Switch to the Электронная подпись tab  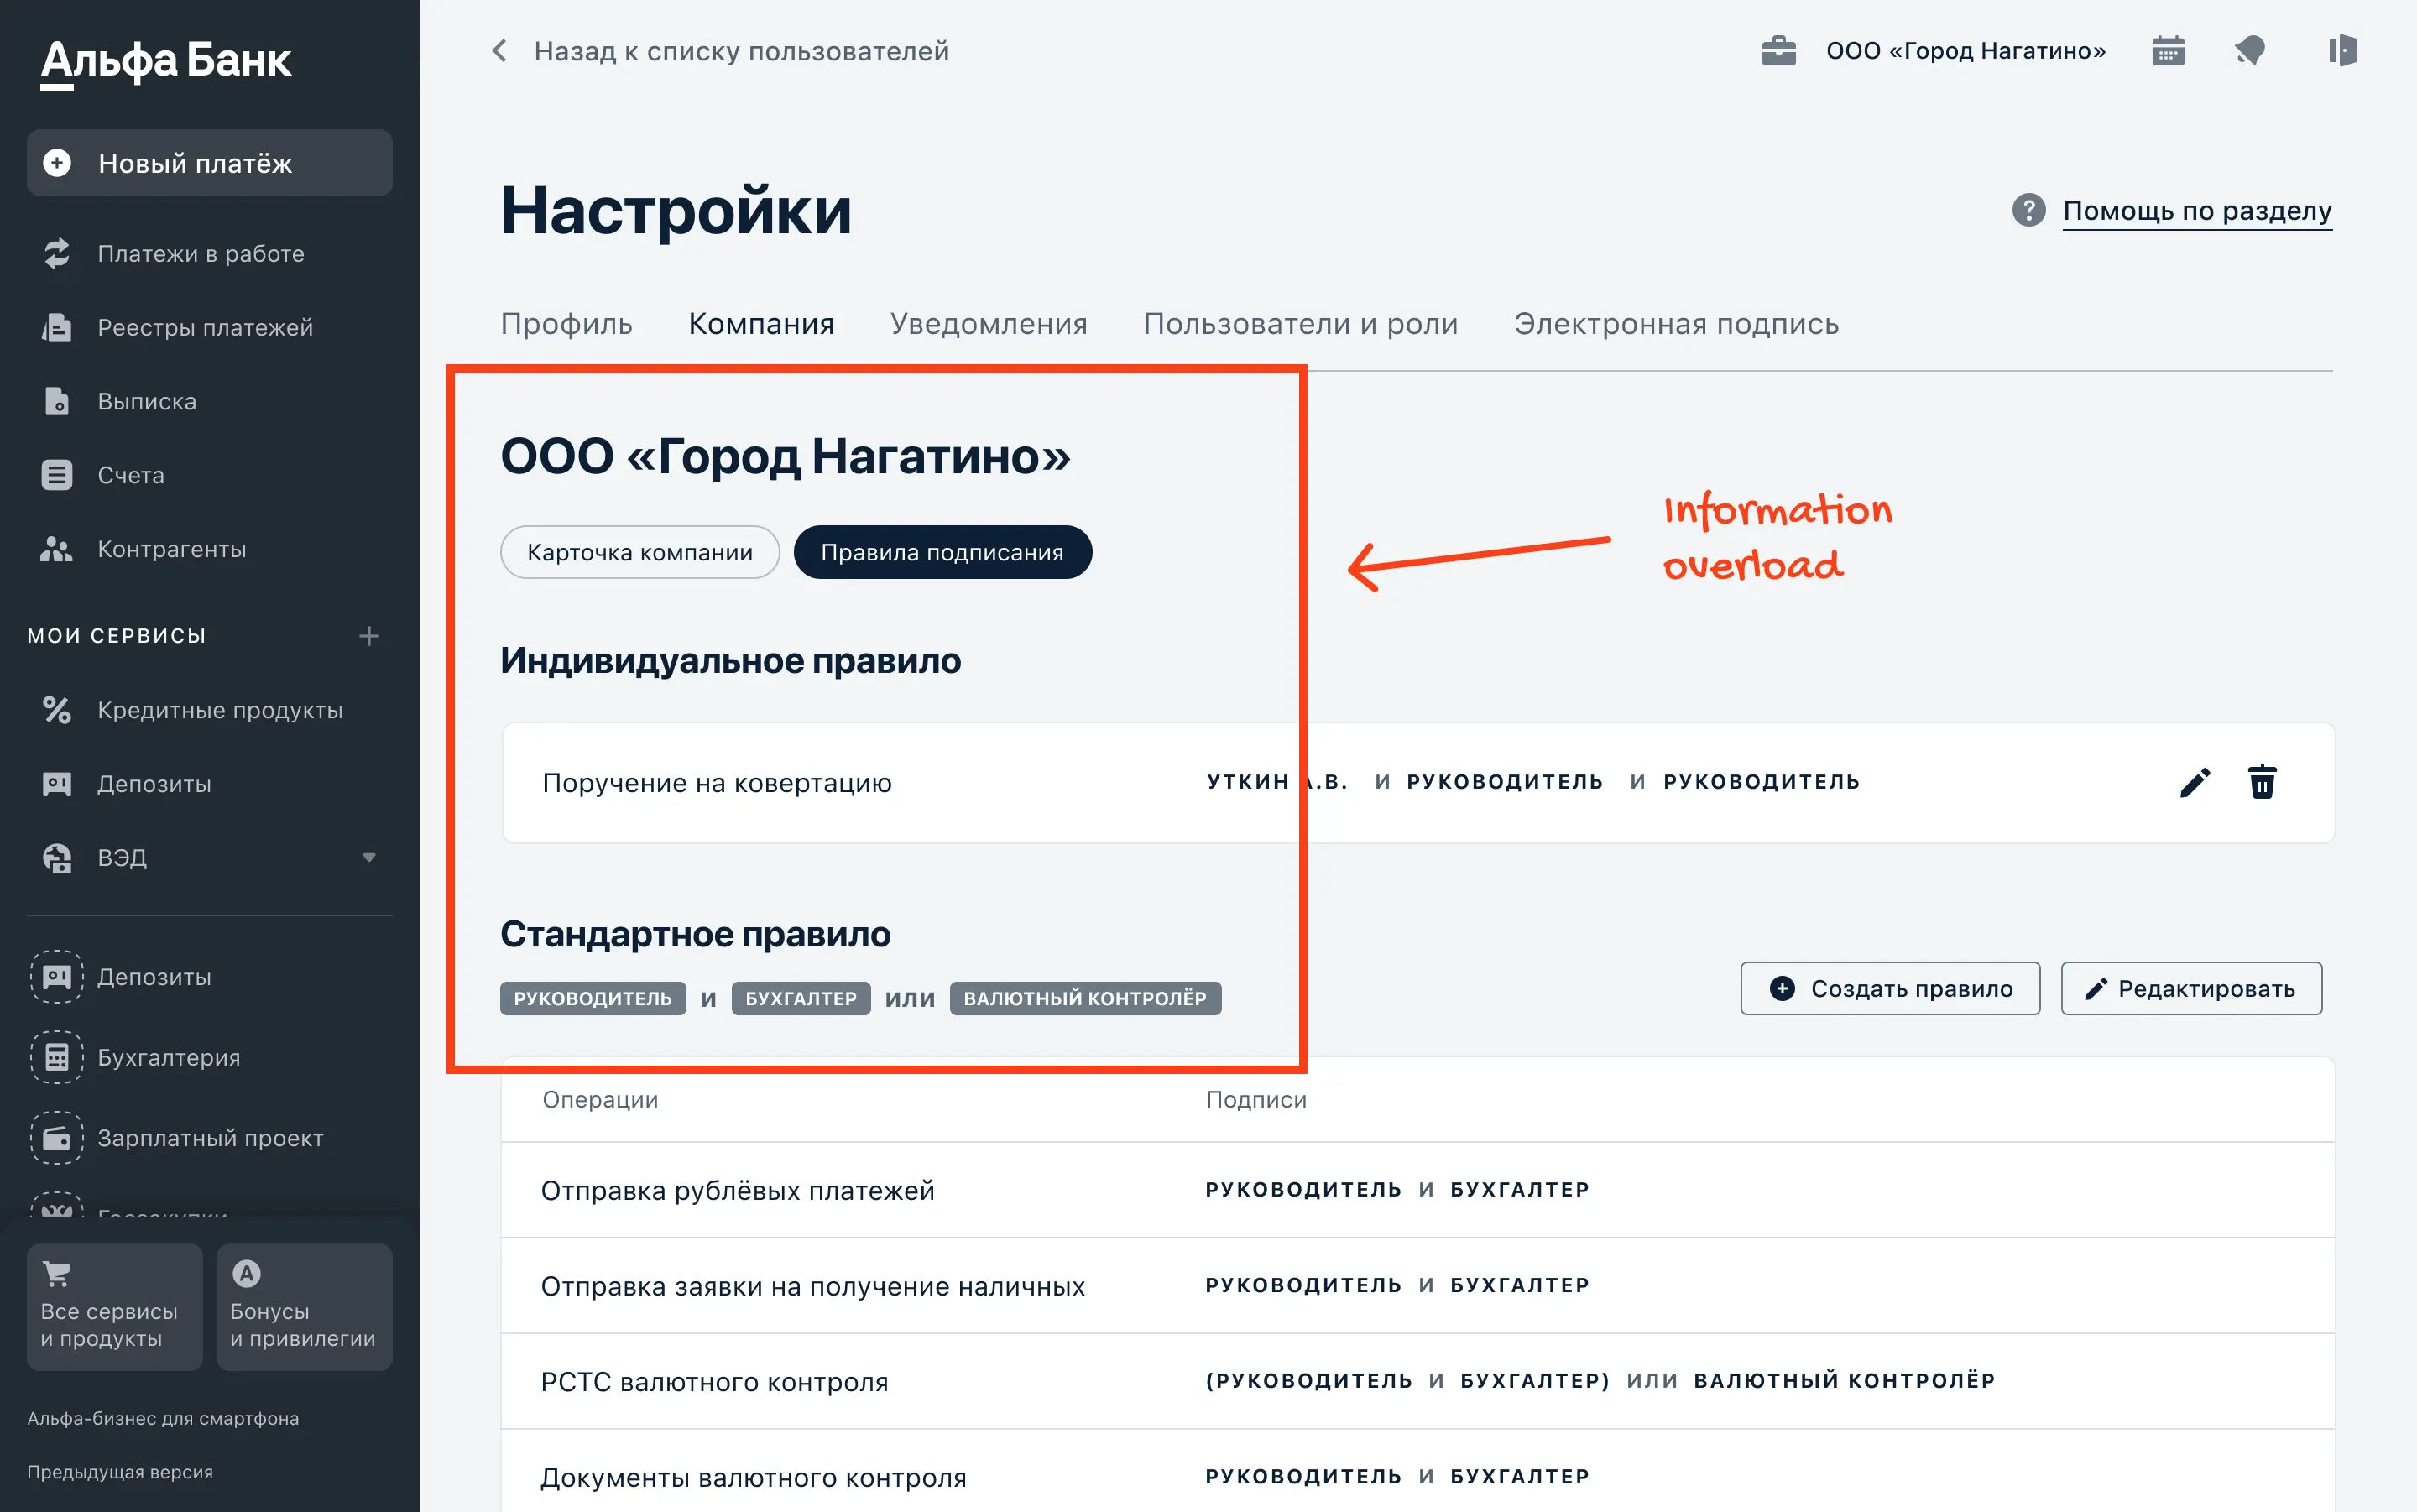tap(1676, 324)
